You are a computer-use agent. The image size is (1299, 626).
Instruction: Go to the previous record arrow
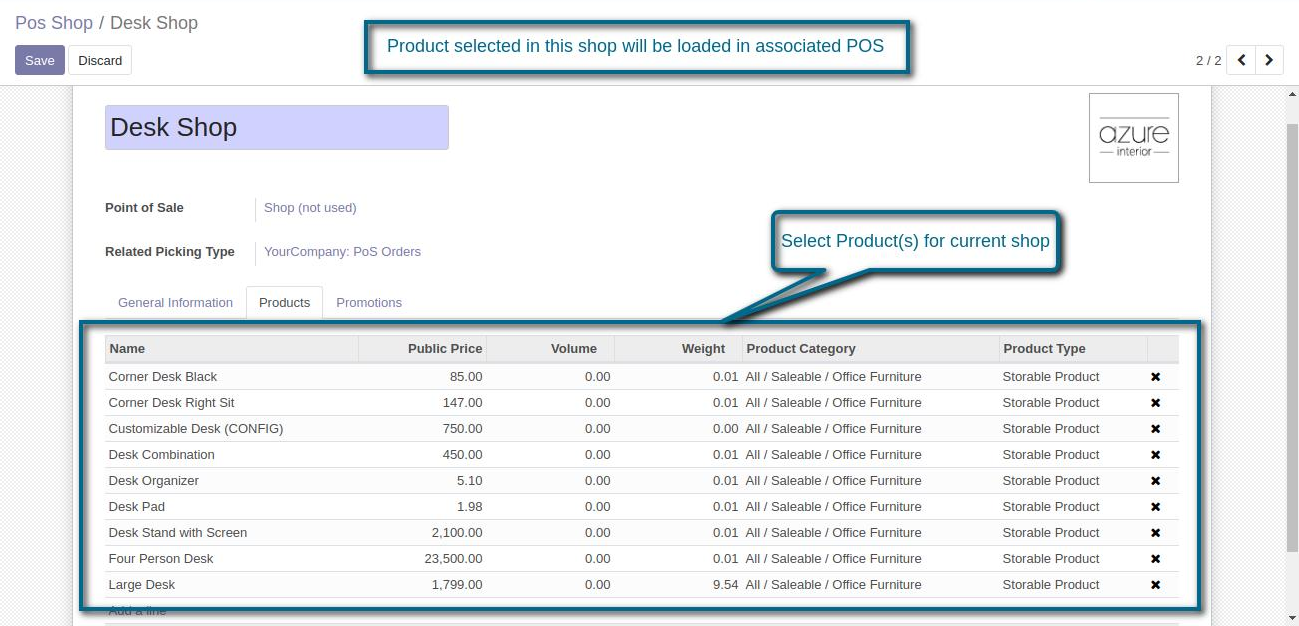(x=1241, y=60)
